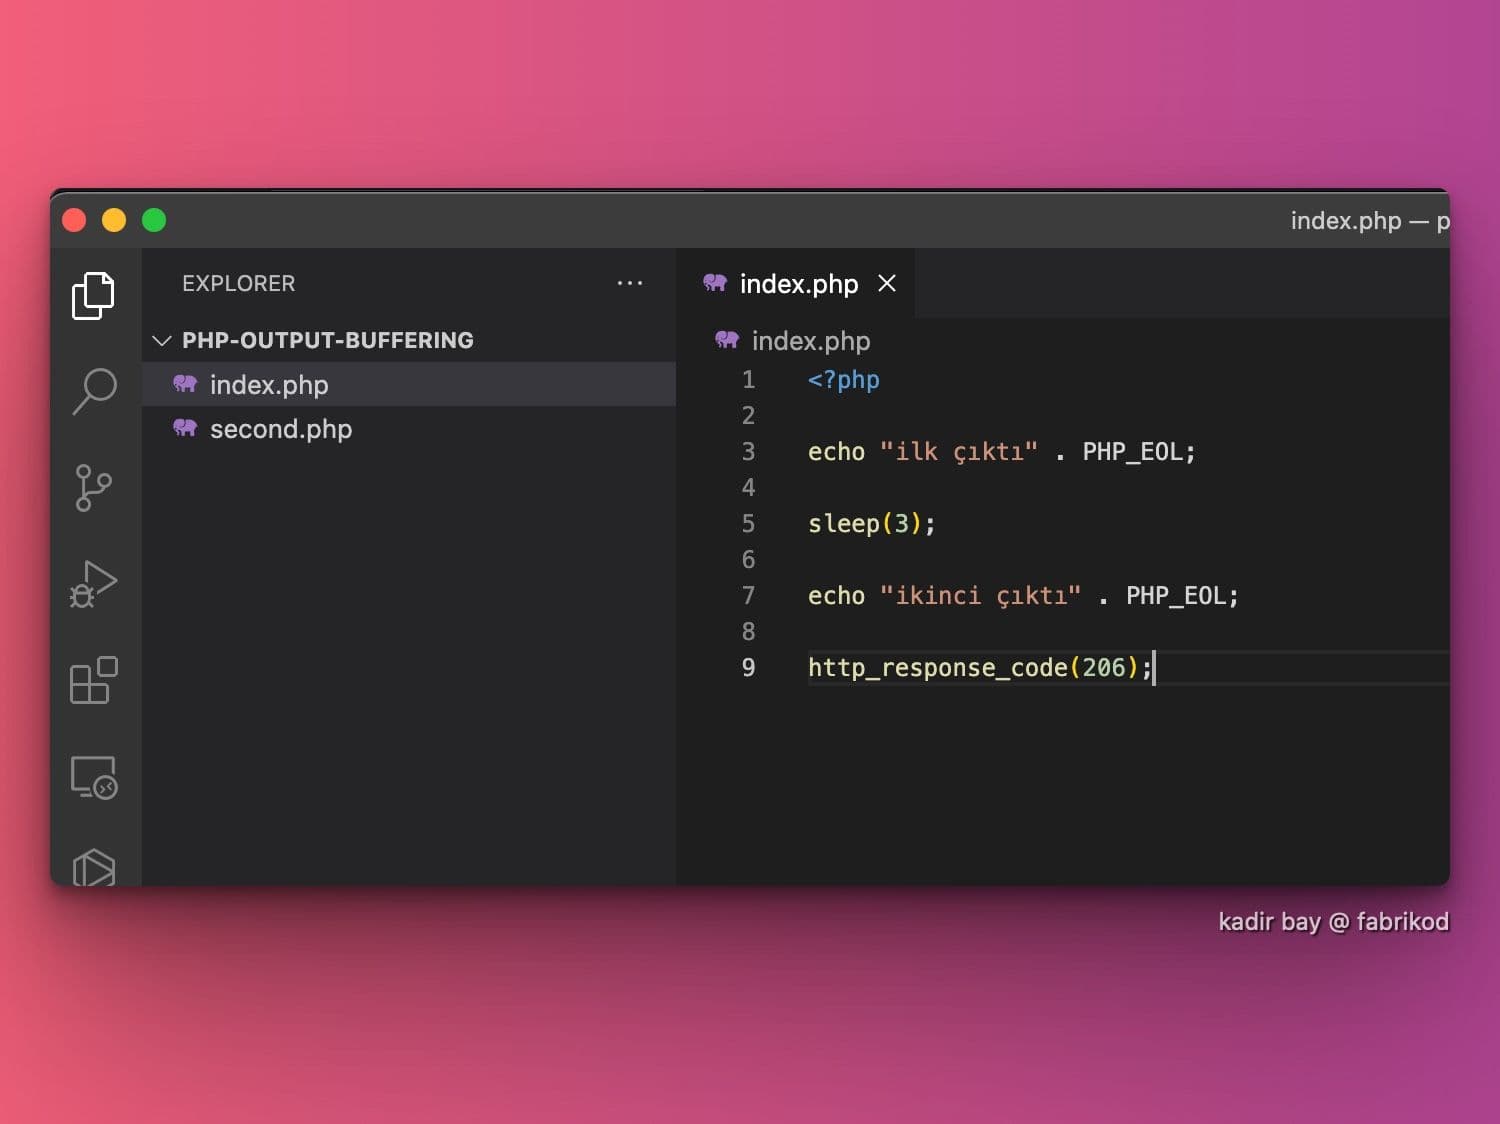The height and width of the screenshot is (1124, 1500).
Task: Click line number 7 in the gutter
Action: pos(748,596)
